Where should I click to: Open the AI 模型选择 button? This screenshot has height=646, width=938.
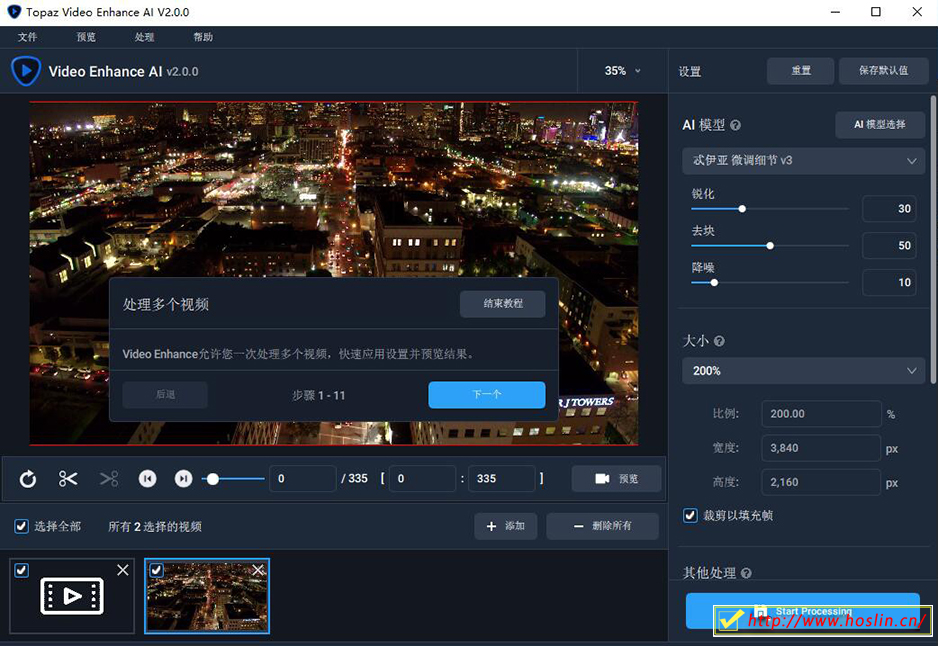880,124
